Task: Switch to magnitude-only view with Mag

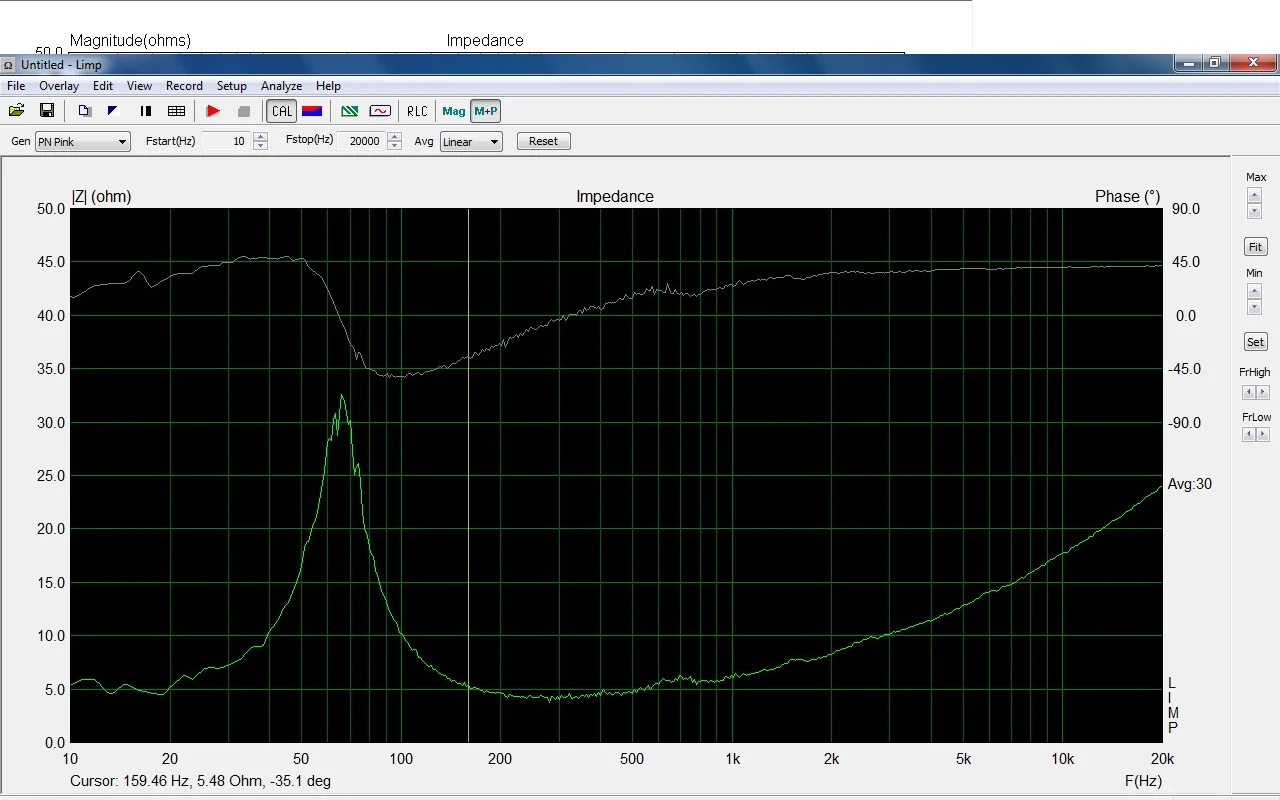Action: (454, 111)
